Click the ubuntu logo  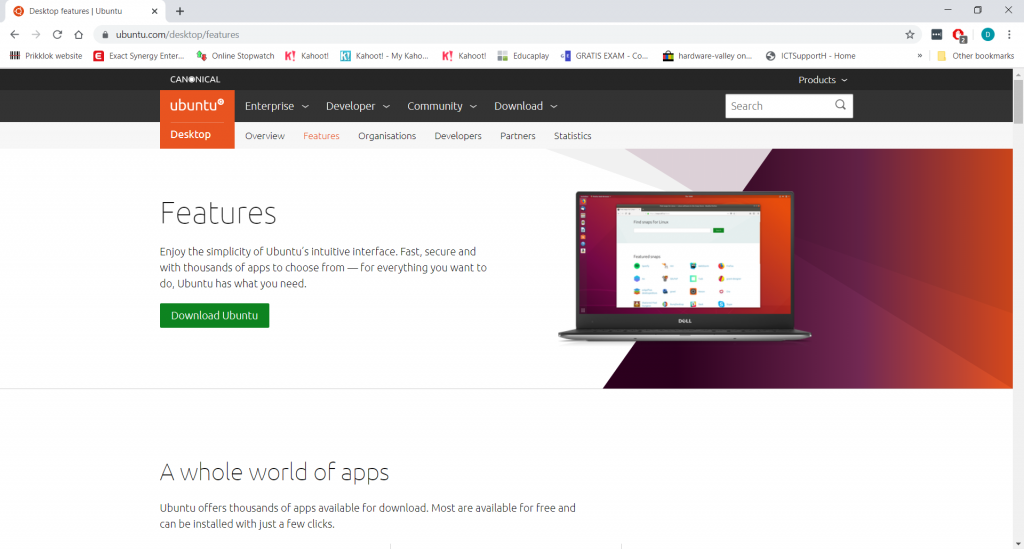pyautogui.click(x=197, y=105)
